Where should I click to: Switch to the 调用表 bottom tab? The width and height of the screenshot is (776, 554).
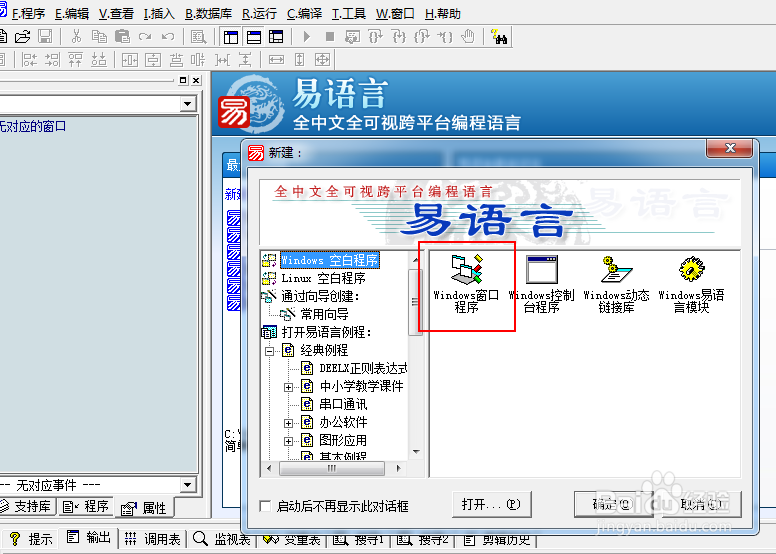[152, 539]
